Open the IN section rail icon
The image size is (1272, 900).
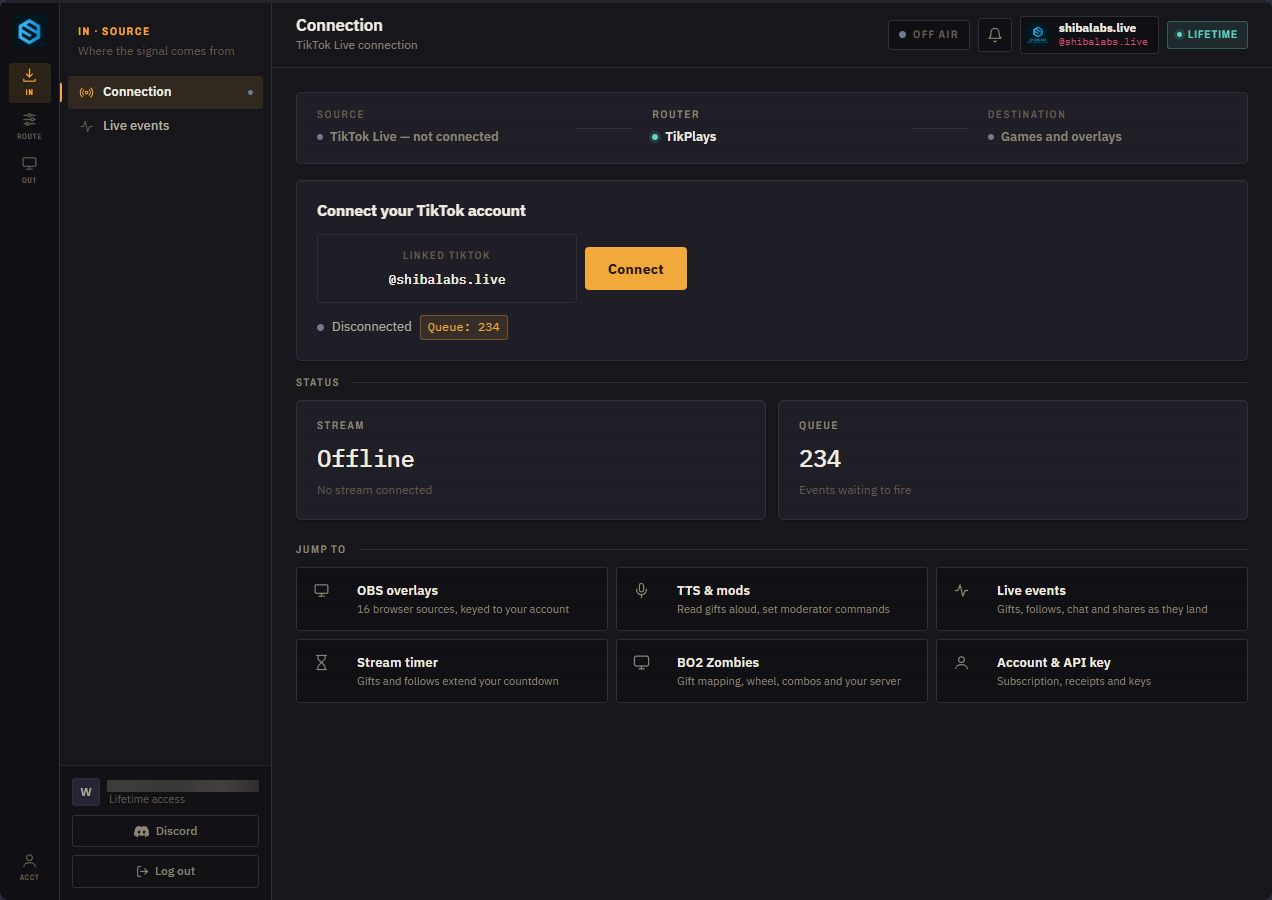30,82
